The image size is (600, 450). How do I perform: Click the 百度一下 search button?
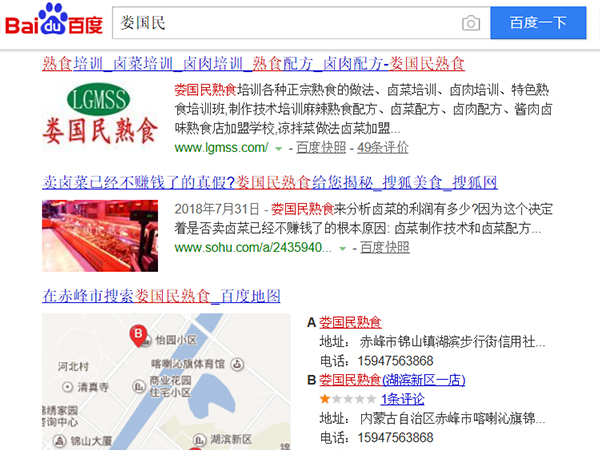point(538,23)
